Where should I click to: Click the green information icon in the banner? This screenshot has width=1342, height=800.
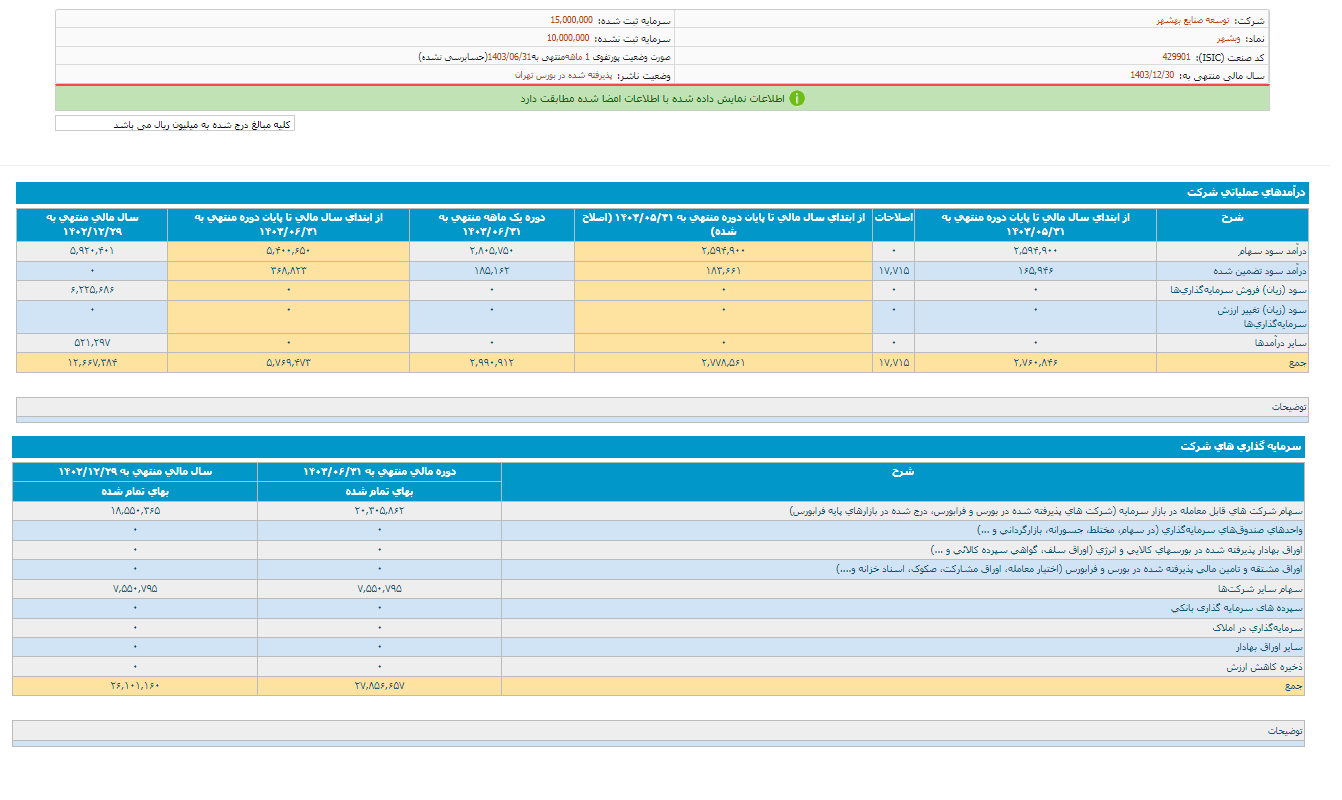pos(797,98)
